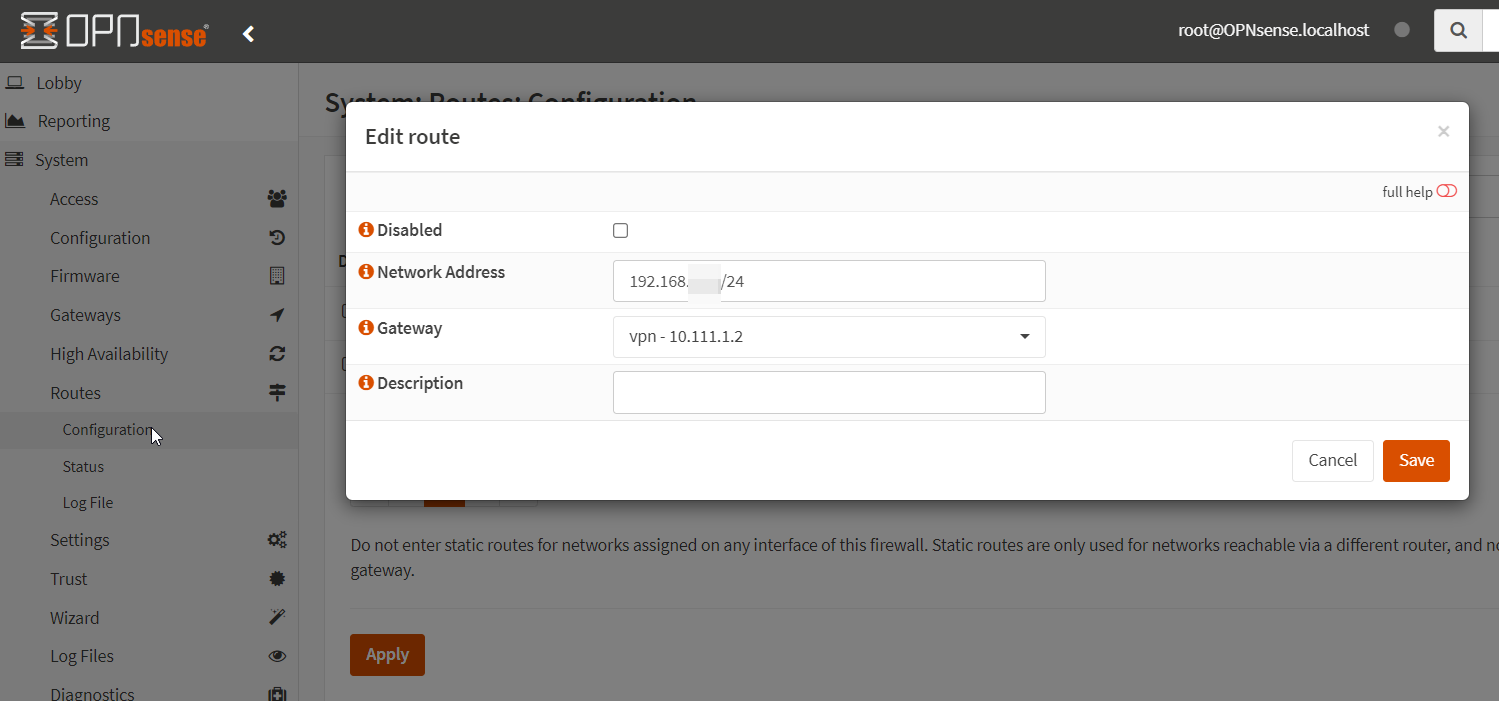This screenshot has width=1499, height=701.
Task: Open Gateways via paper plane icon
Action: coord(277,314)
